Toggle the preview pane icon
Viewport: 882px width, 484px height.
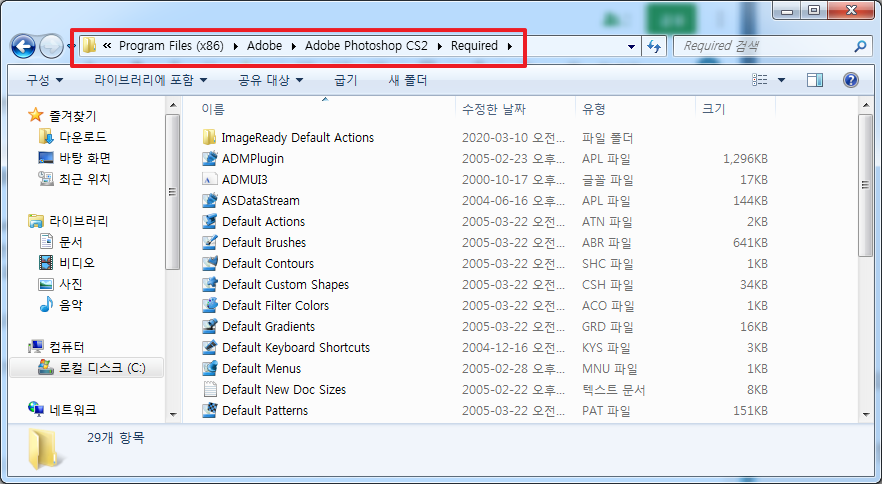(814, 80)
